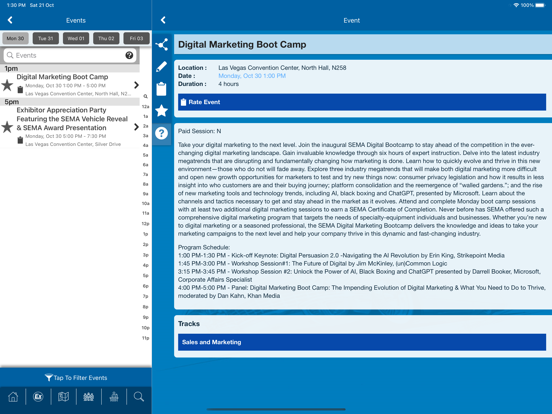Select Exhibitor Appreciation Party event title
The height and width of the screenshot is (414, 552).
(x=72, y=119)
